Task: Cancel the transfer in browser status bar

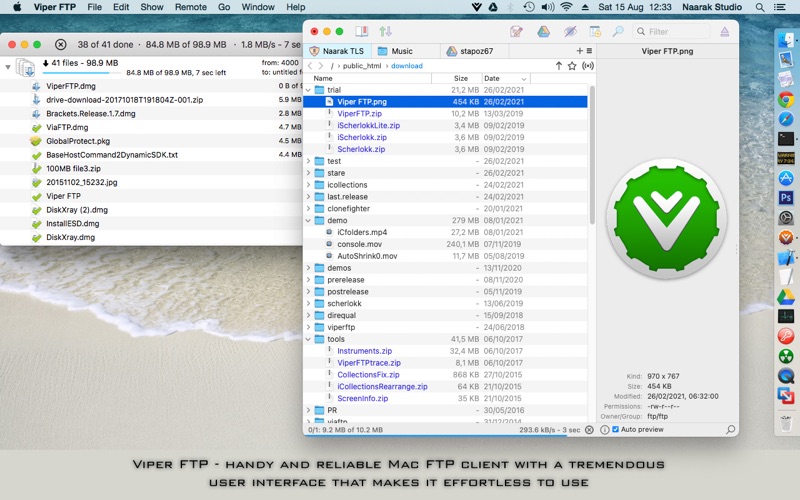Action: tap(589, 430)
